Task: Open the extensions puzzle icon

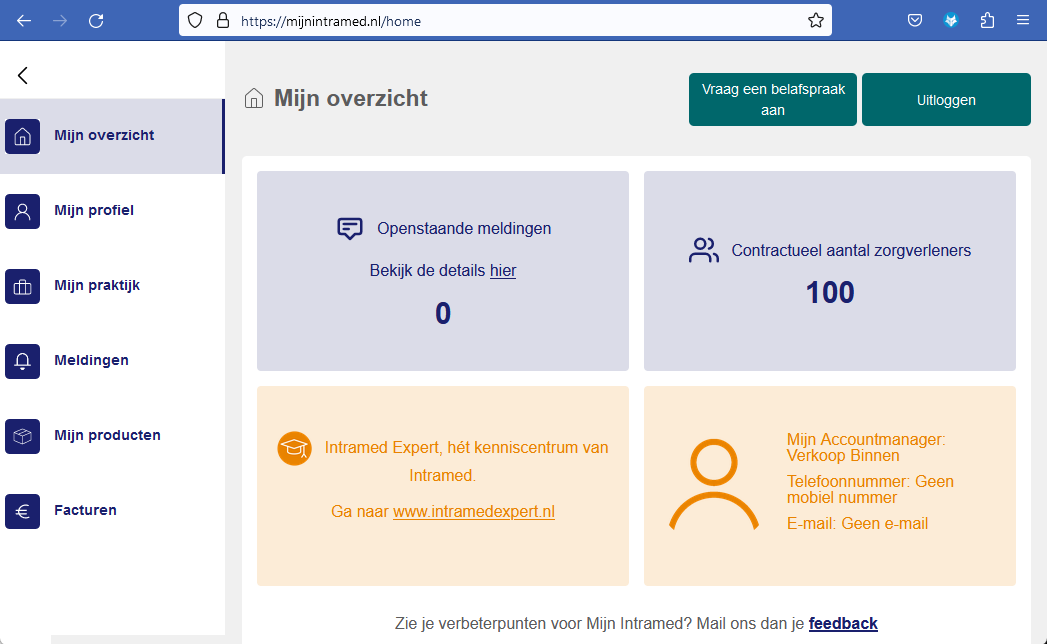Action: 987,21
